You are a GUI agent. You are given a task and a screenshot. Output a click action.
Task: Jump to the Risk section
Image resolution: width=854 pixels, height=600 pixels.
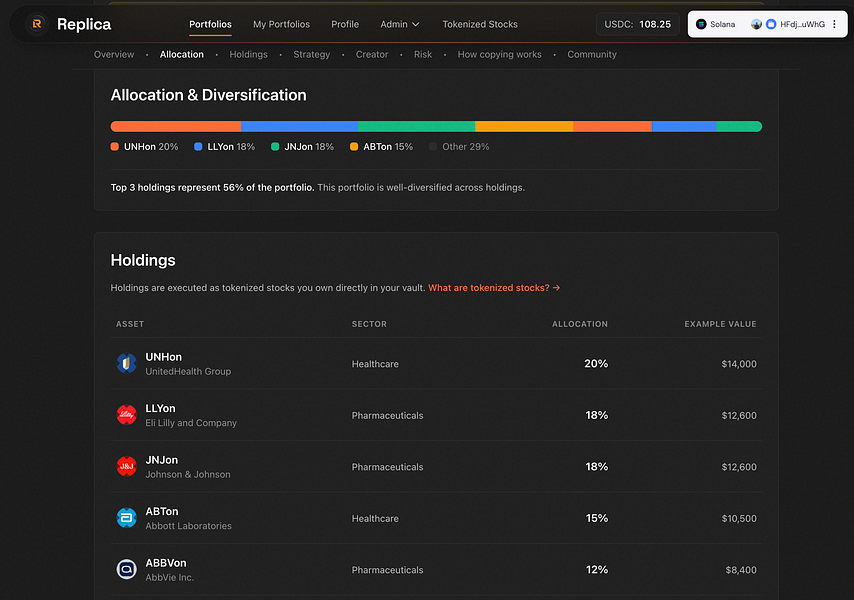(423, 54)
